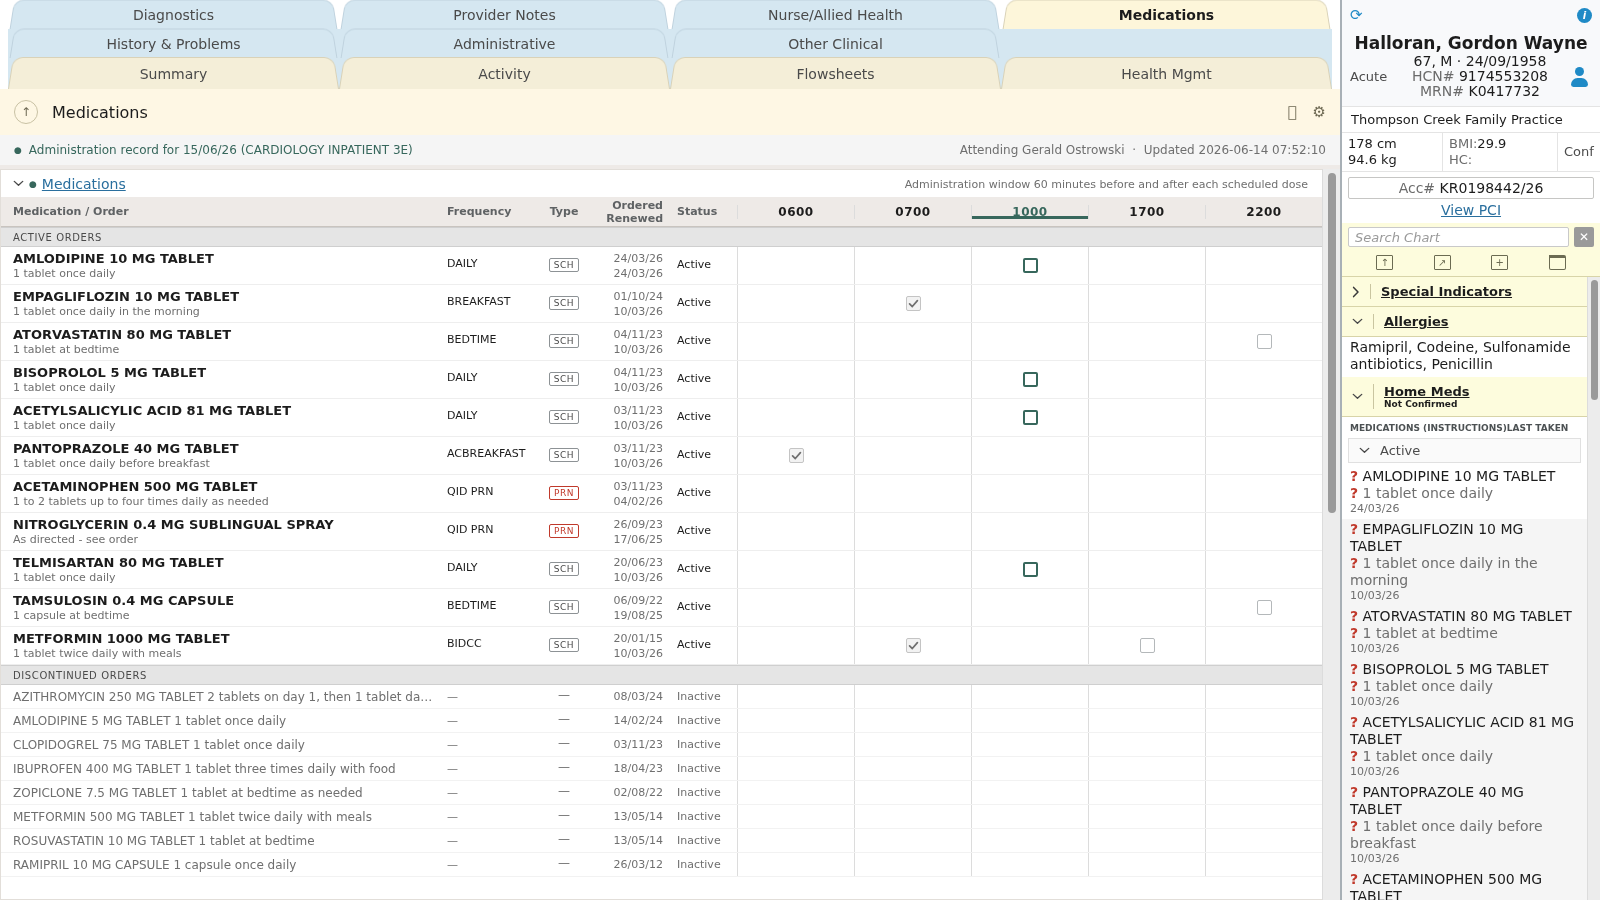
Task: Click the PRN badge on the Acetaminophen 500 mg row
Action: click(x=564, y=493)
